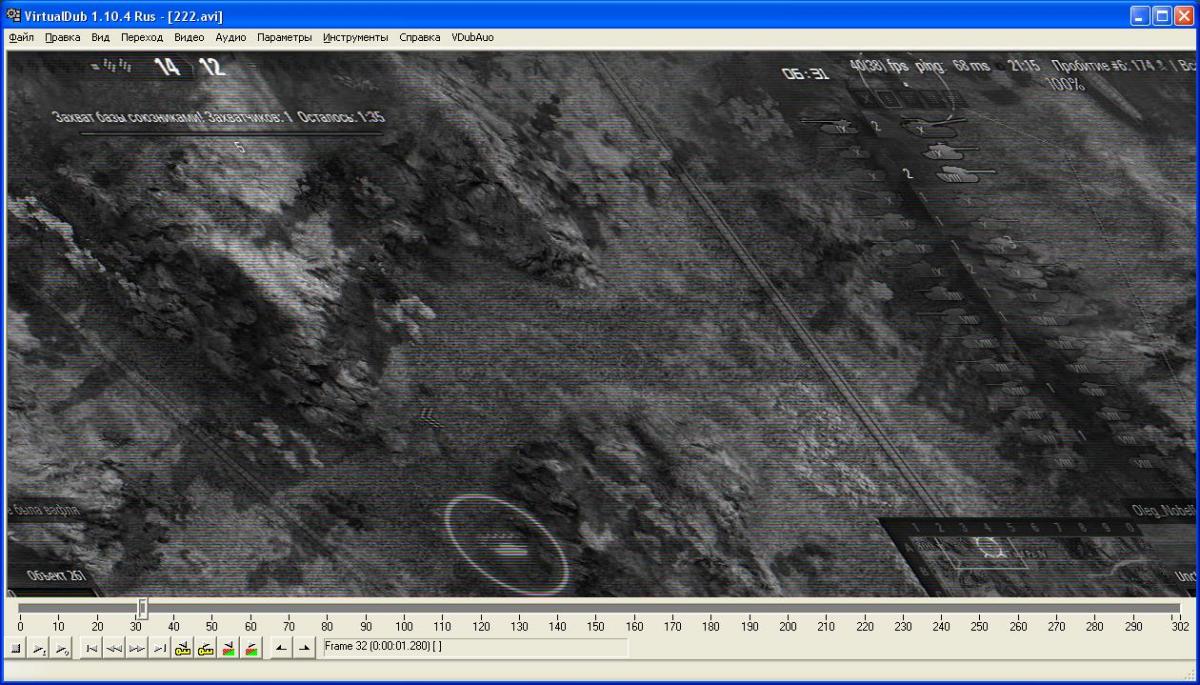Open the Видео menu
Screen dimensions: 1200x685
[x=189, y=37]
